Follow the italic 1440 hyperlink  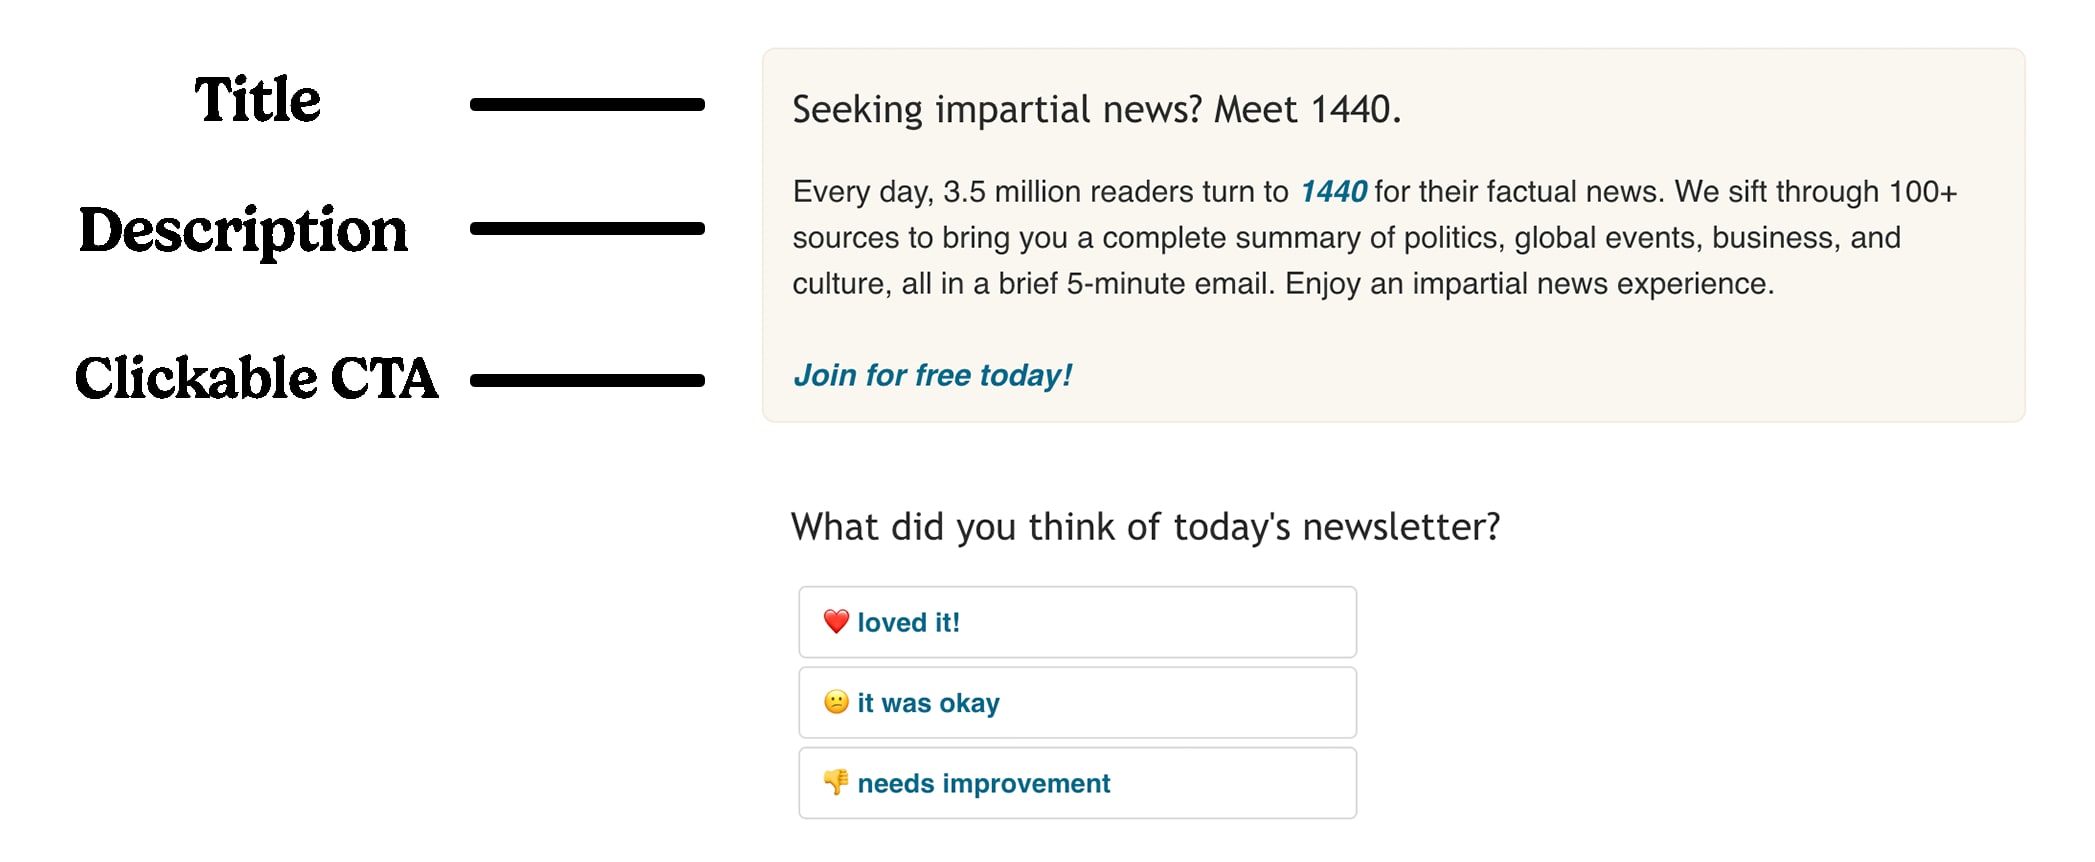(x=1333, y=191)
